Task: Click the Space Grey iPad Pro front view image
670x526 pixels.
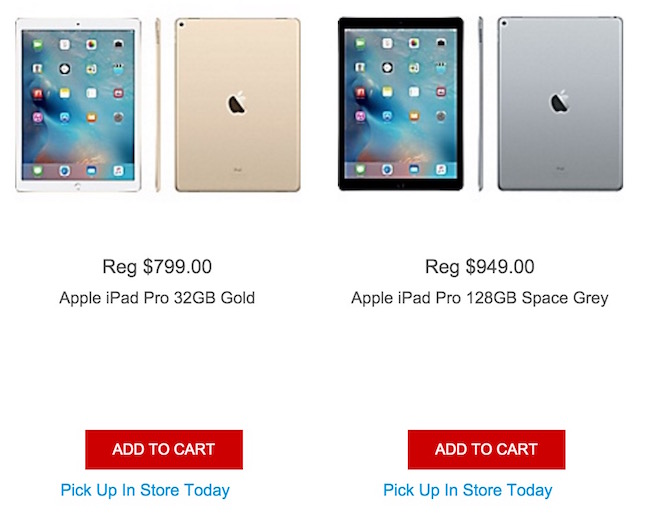Action: [401, 104]
